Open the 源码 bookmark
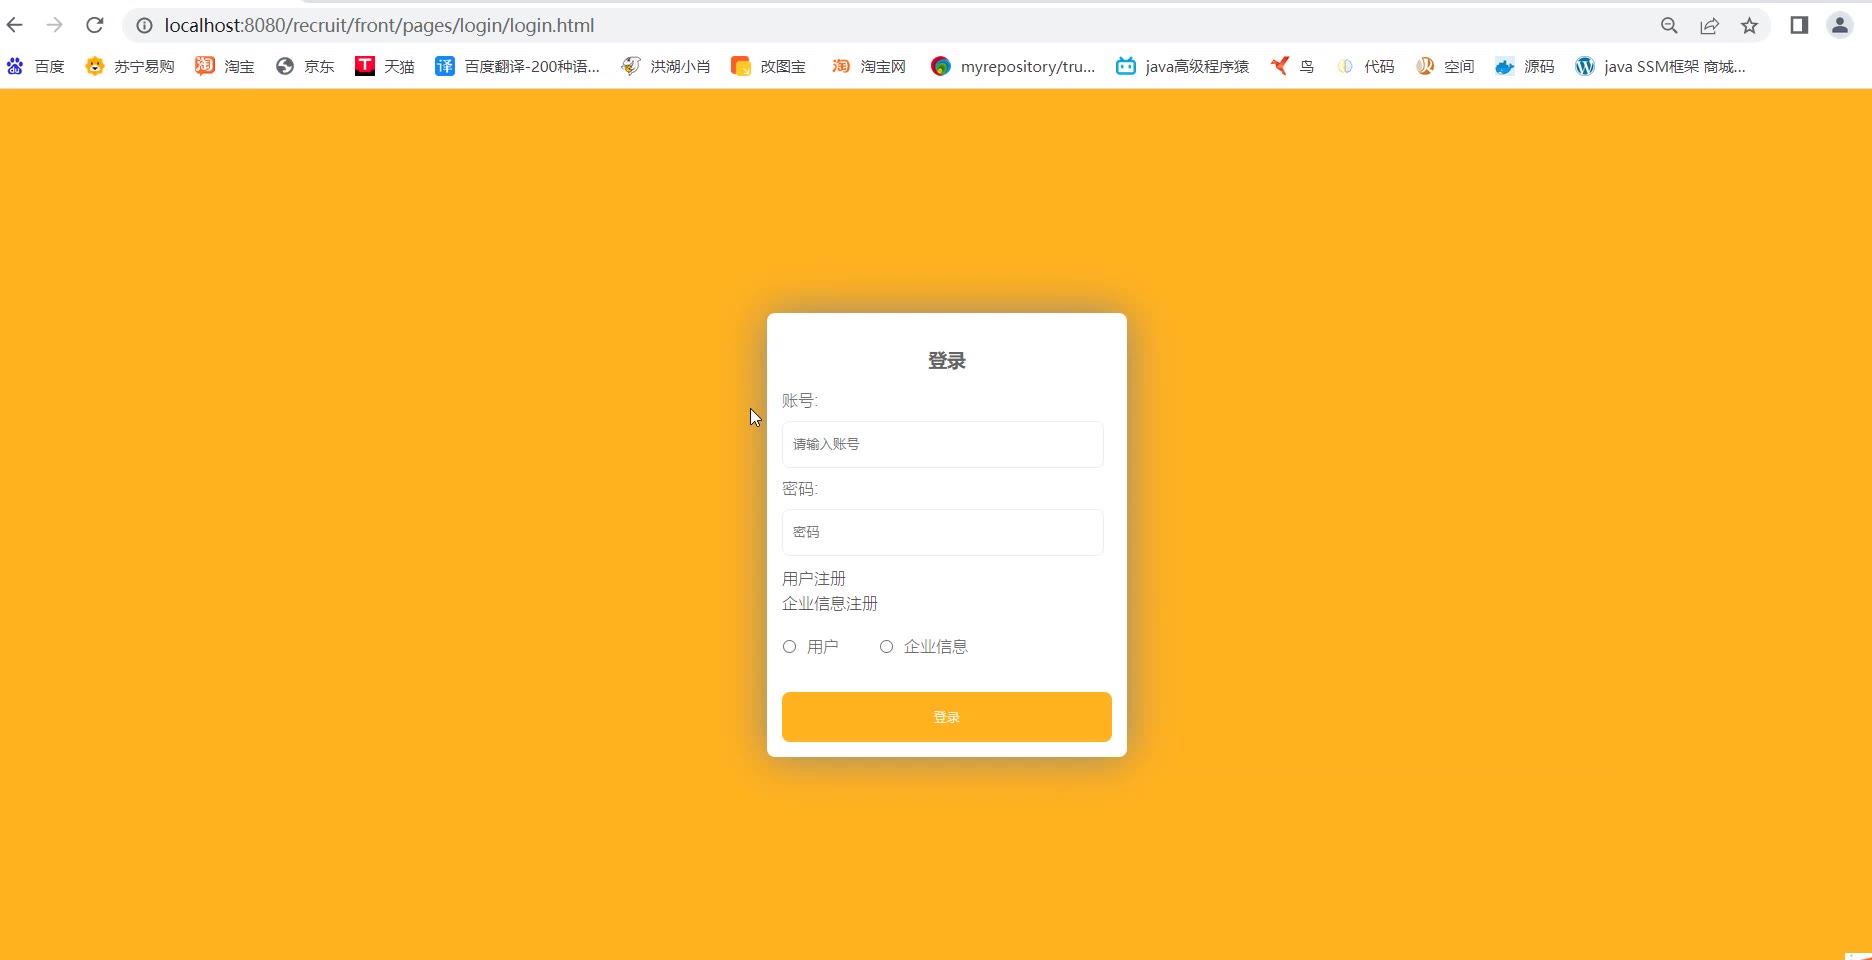This screenshot has width=1872, height=960. pyautogui.click(x=1525, y=66)
